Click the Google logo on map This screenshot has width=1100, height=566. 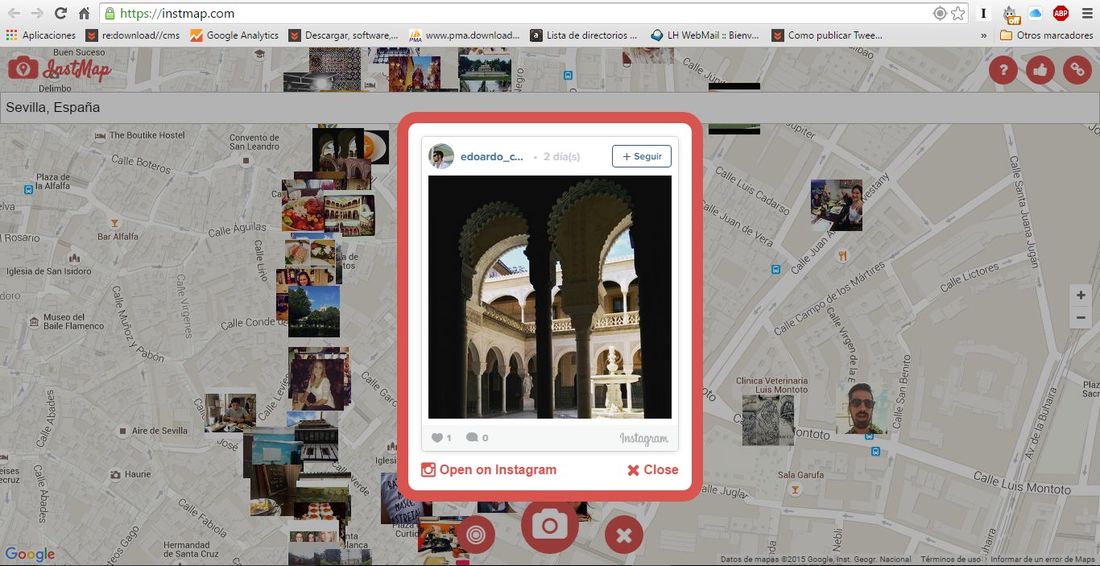(x=29, y=554)
